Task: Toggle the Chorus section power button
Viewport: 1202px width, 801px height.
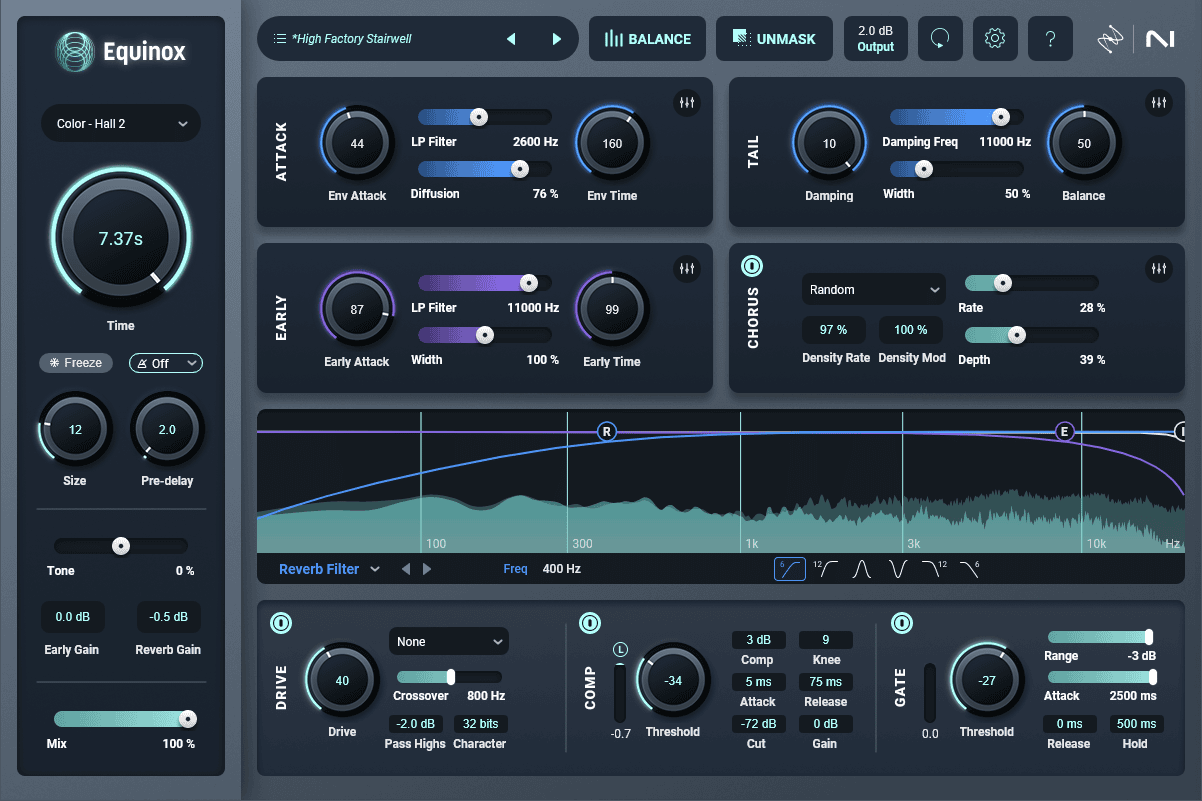Action: (752, 266)
